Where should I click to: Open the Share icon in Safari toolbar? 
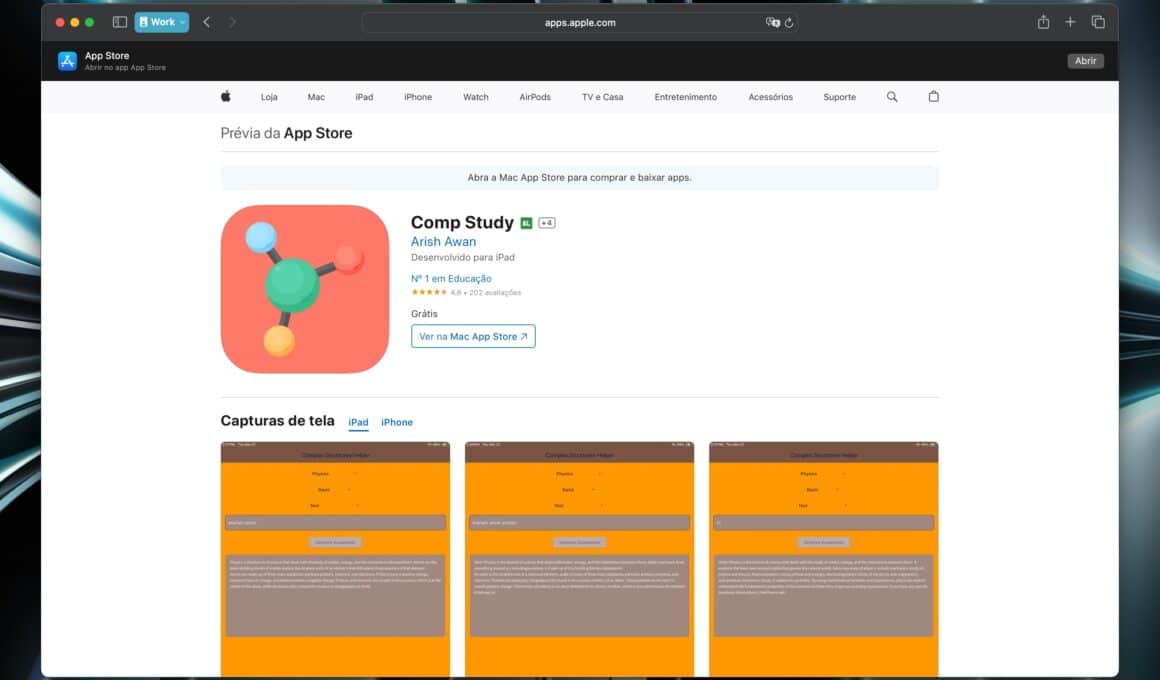[1043, 22]
